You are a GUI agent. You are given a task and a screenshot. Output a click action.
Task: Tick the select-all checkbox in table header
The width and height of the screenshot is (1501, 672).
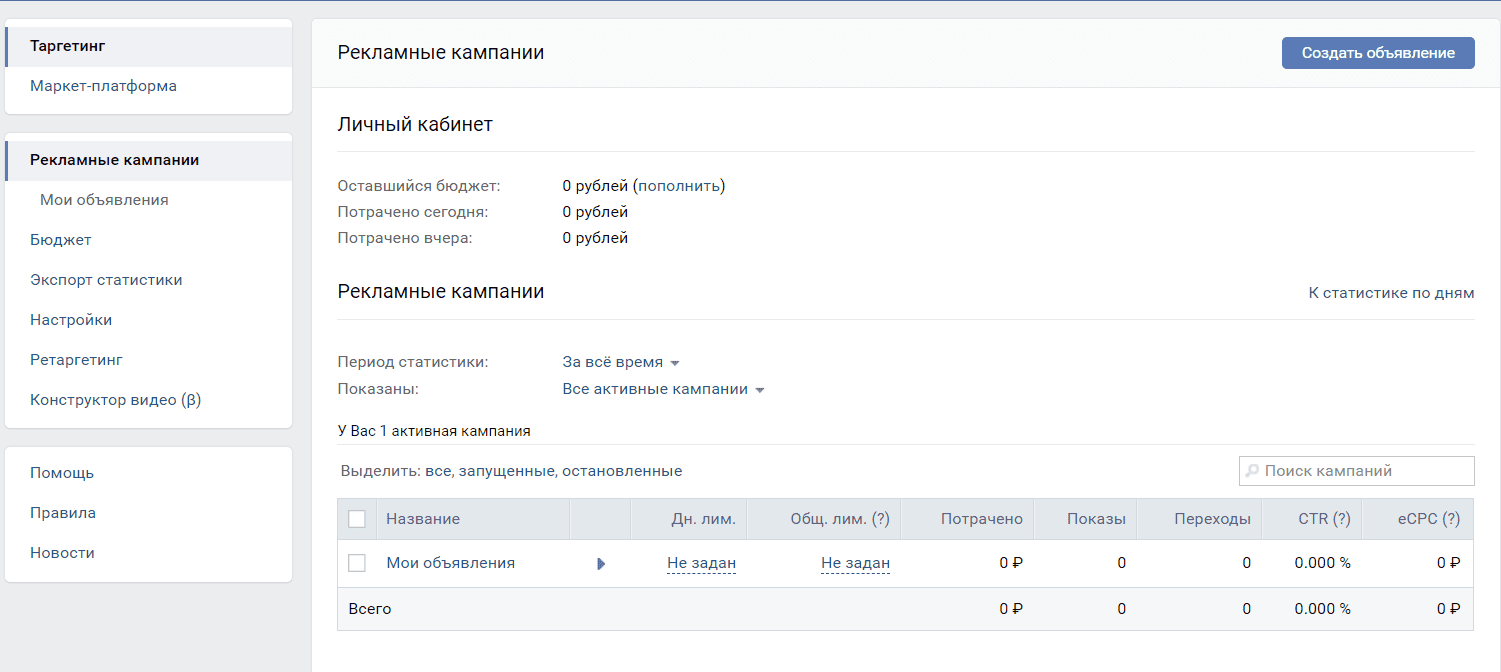356,519
